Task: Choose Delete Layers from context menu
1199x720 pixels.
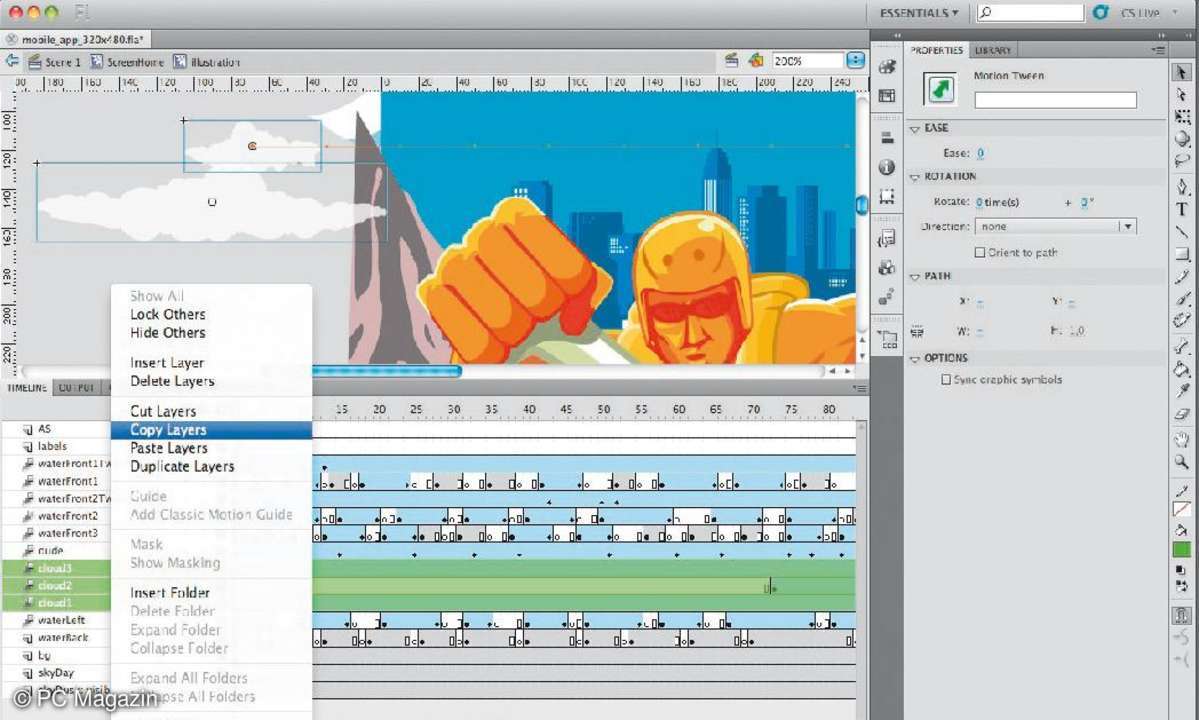Action: point(172,381)
